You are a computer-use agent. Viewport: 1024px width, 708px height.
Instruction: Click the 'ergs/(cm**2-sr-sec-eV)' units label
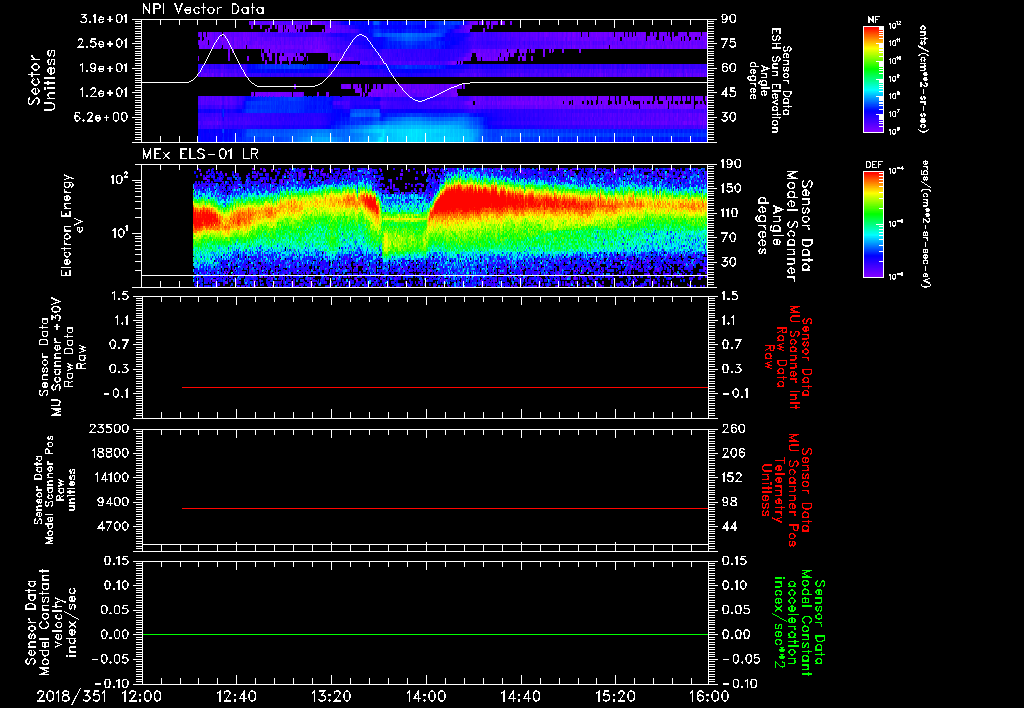coord(926,224)
